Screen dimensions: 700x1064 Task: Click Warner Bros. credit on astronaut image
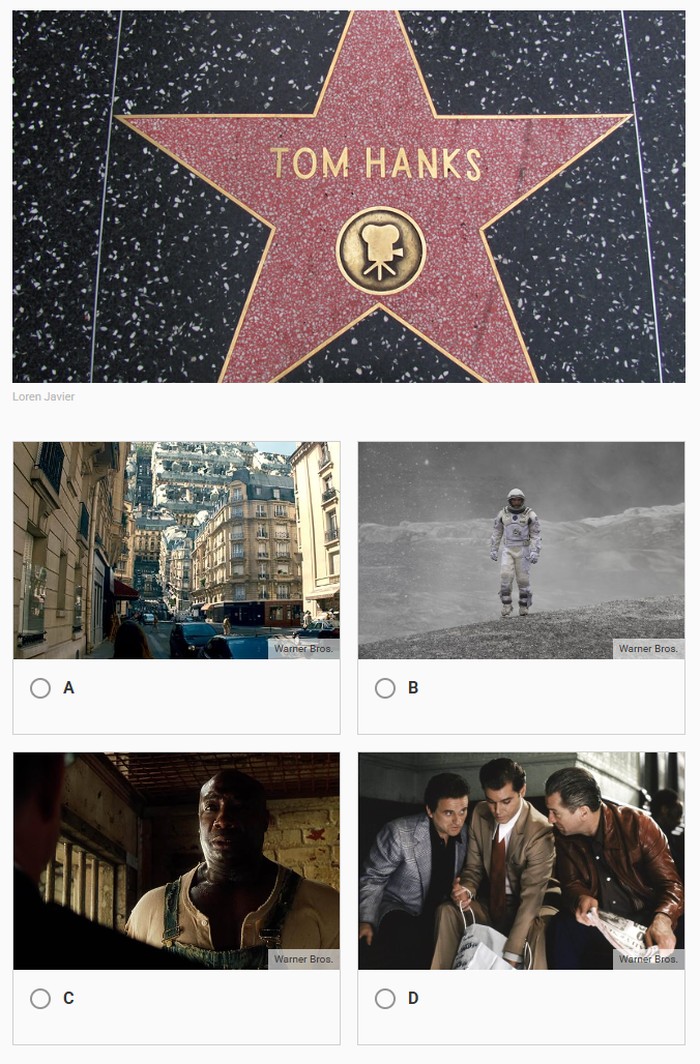coord(648,649)
